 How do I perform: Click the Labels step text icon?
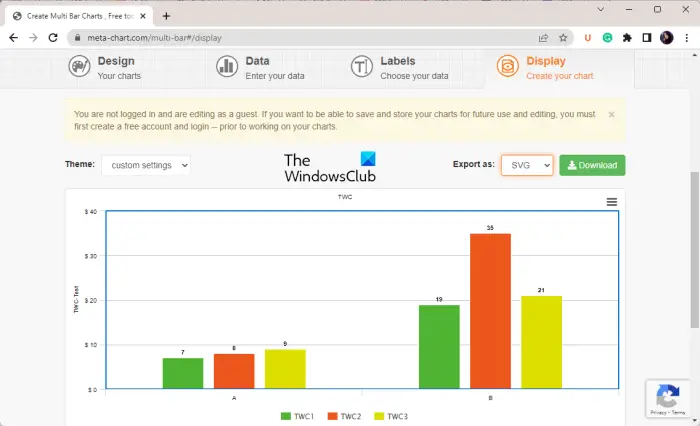pos(361,67)
